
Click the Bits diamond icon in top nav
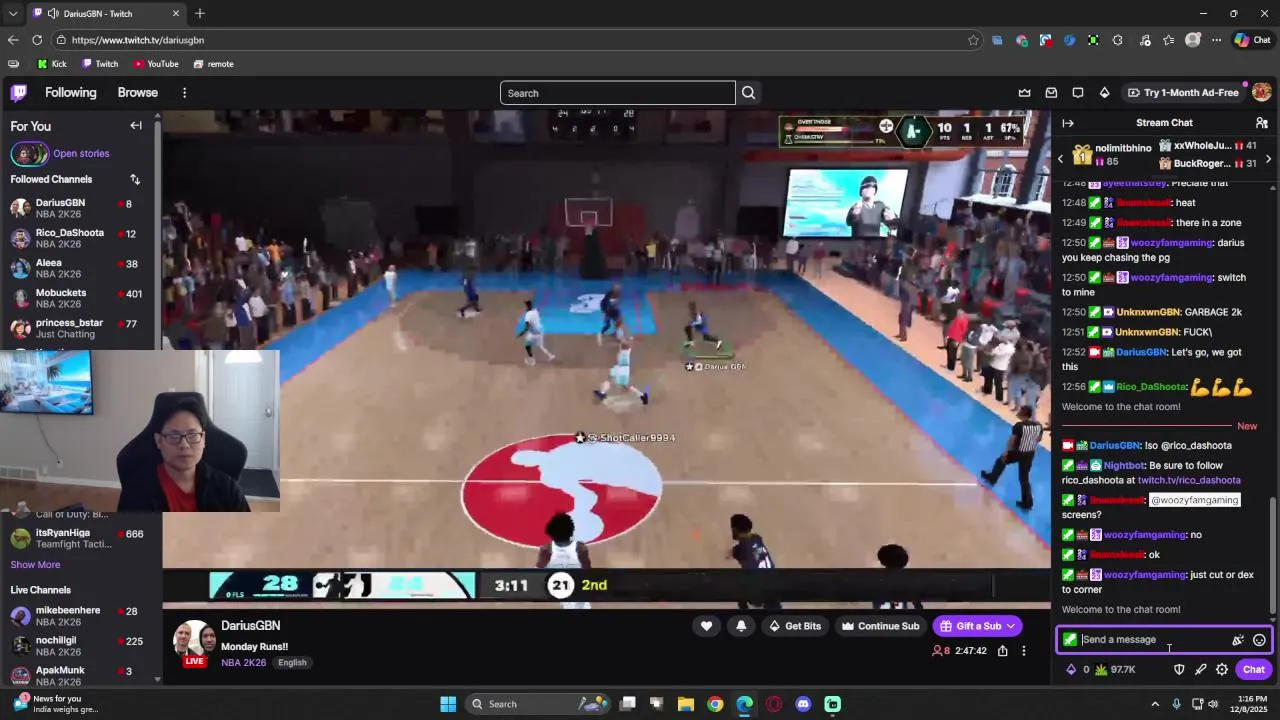pos(1104,93)
